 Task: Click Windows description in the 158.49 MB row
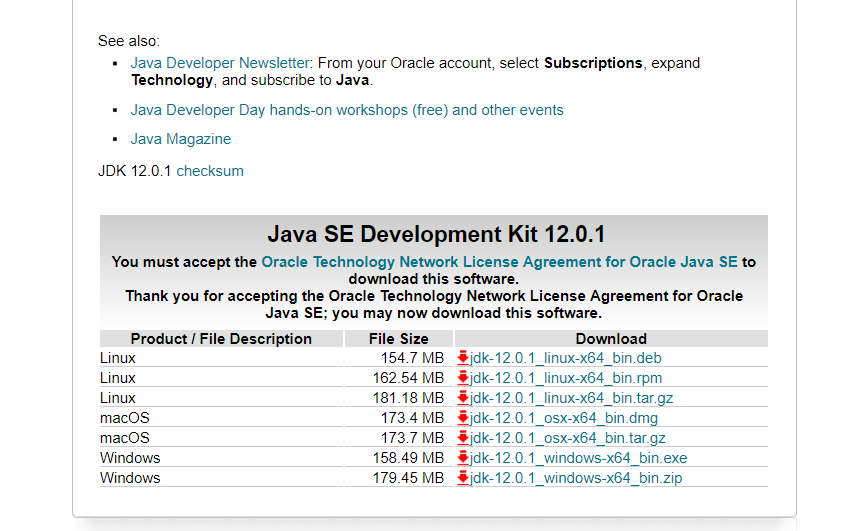pos(130,458)
